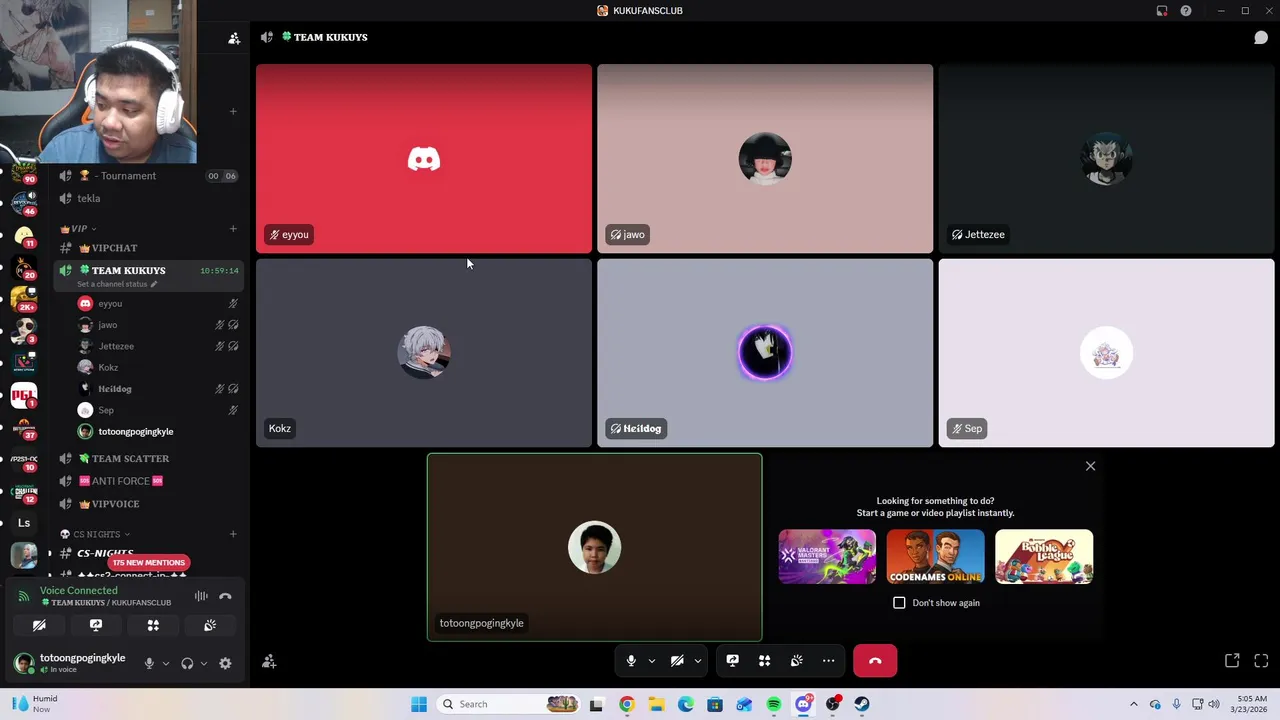Focus totoongpogingkyle's own video tile
The width and height of the screenshot is (1280, 720).
click(x=594, y=547)
